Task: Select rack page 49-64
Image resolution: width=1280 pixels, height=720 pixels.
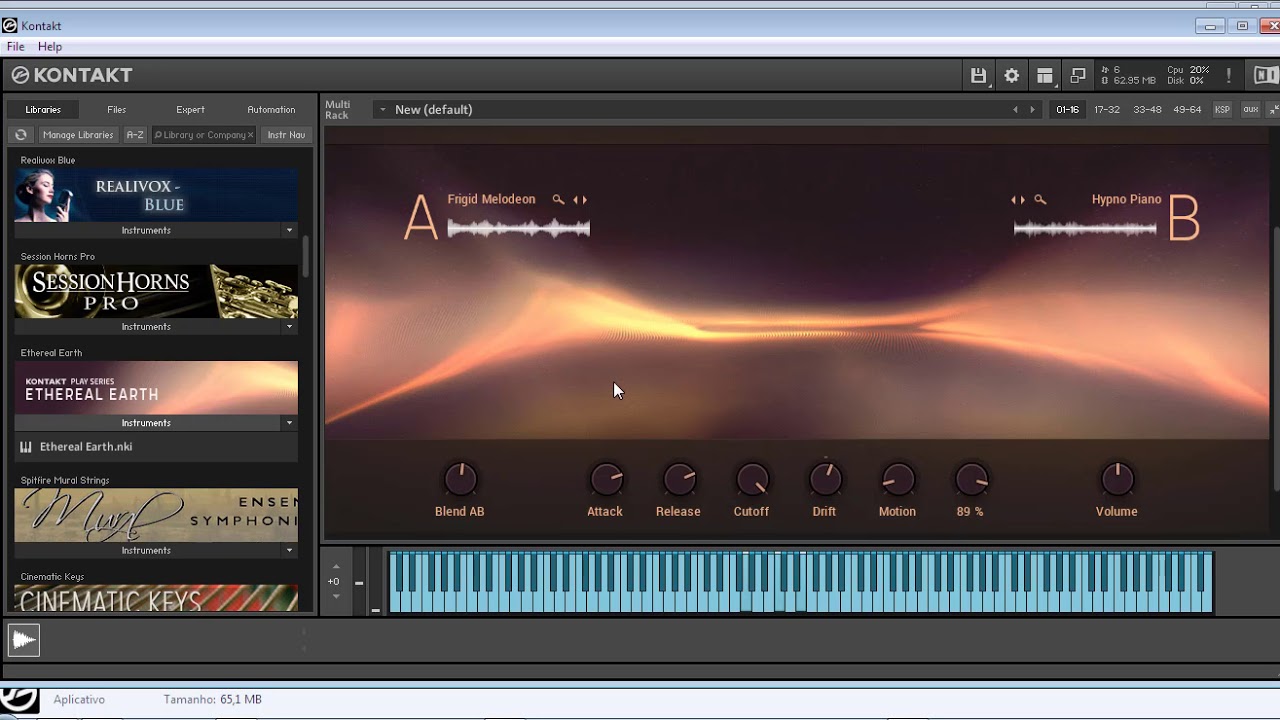Action: (1187, 110)
